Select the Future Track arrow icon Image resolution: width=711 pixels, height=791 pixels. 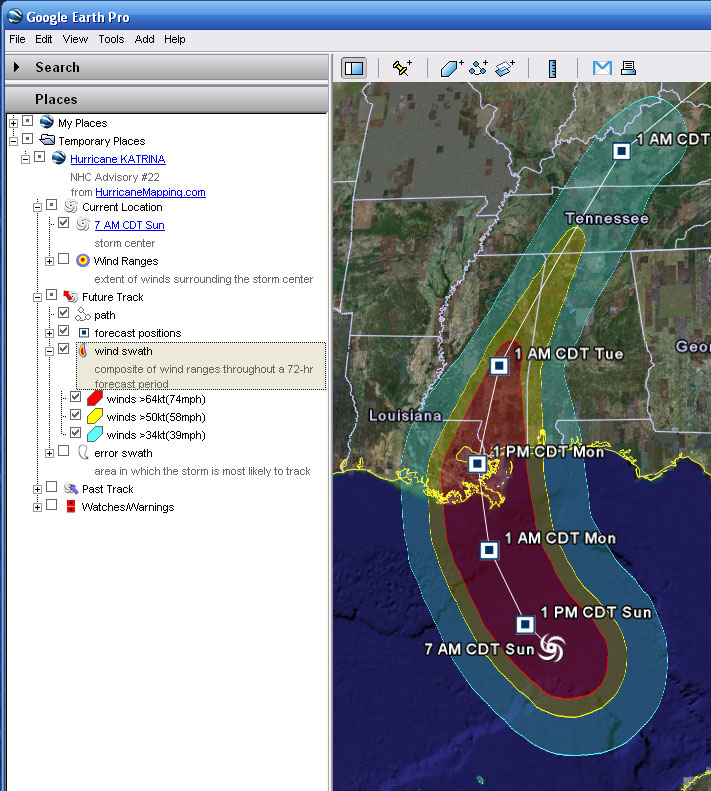pos(71,296)
